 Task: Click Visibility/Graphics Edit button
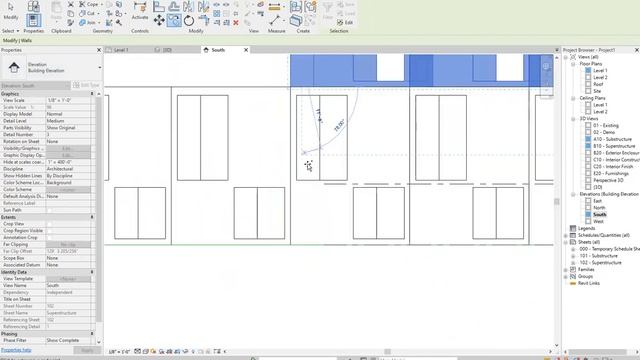(x=68, y=149)
